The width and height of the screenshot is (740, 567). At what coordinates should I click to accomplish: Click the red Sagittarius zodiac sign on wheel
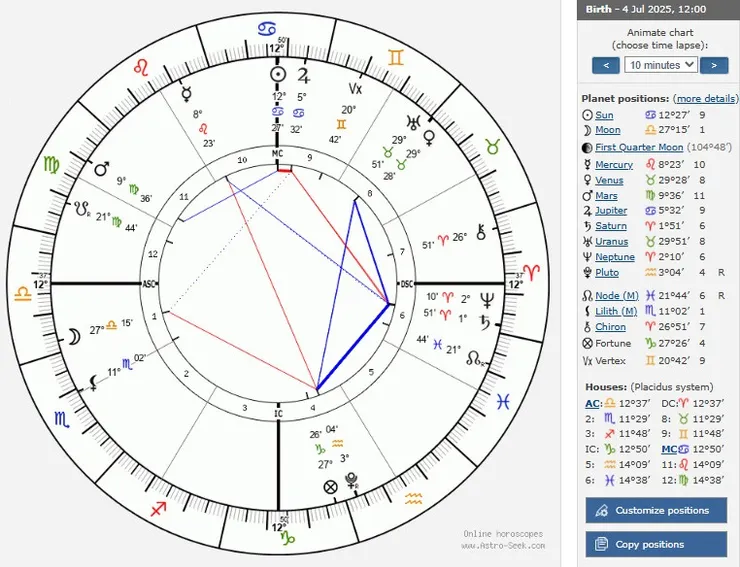point(158,508)
